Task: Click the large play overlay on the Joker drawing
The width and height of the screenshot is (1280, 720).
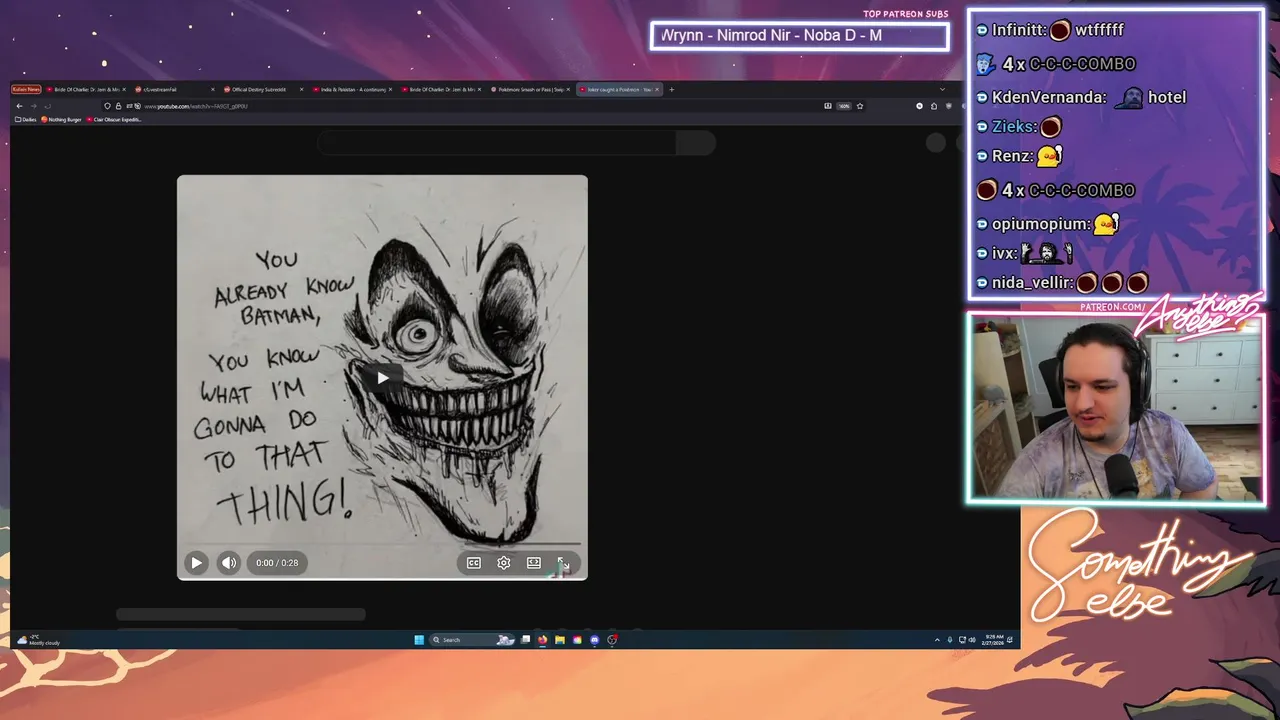Action: 382,378
